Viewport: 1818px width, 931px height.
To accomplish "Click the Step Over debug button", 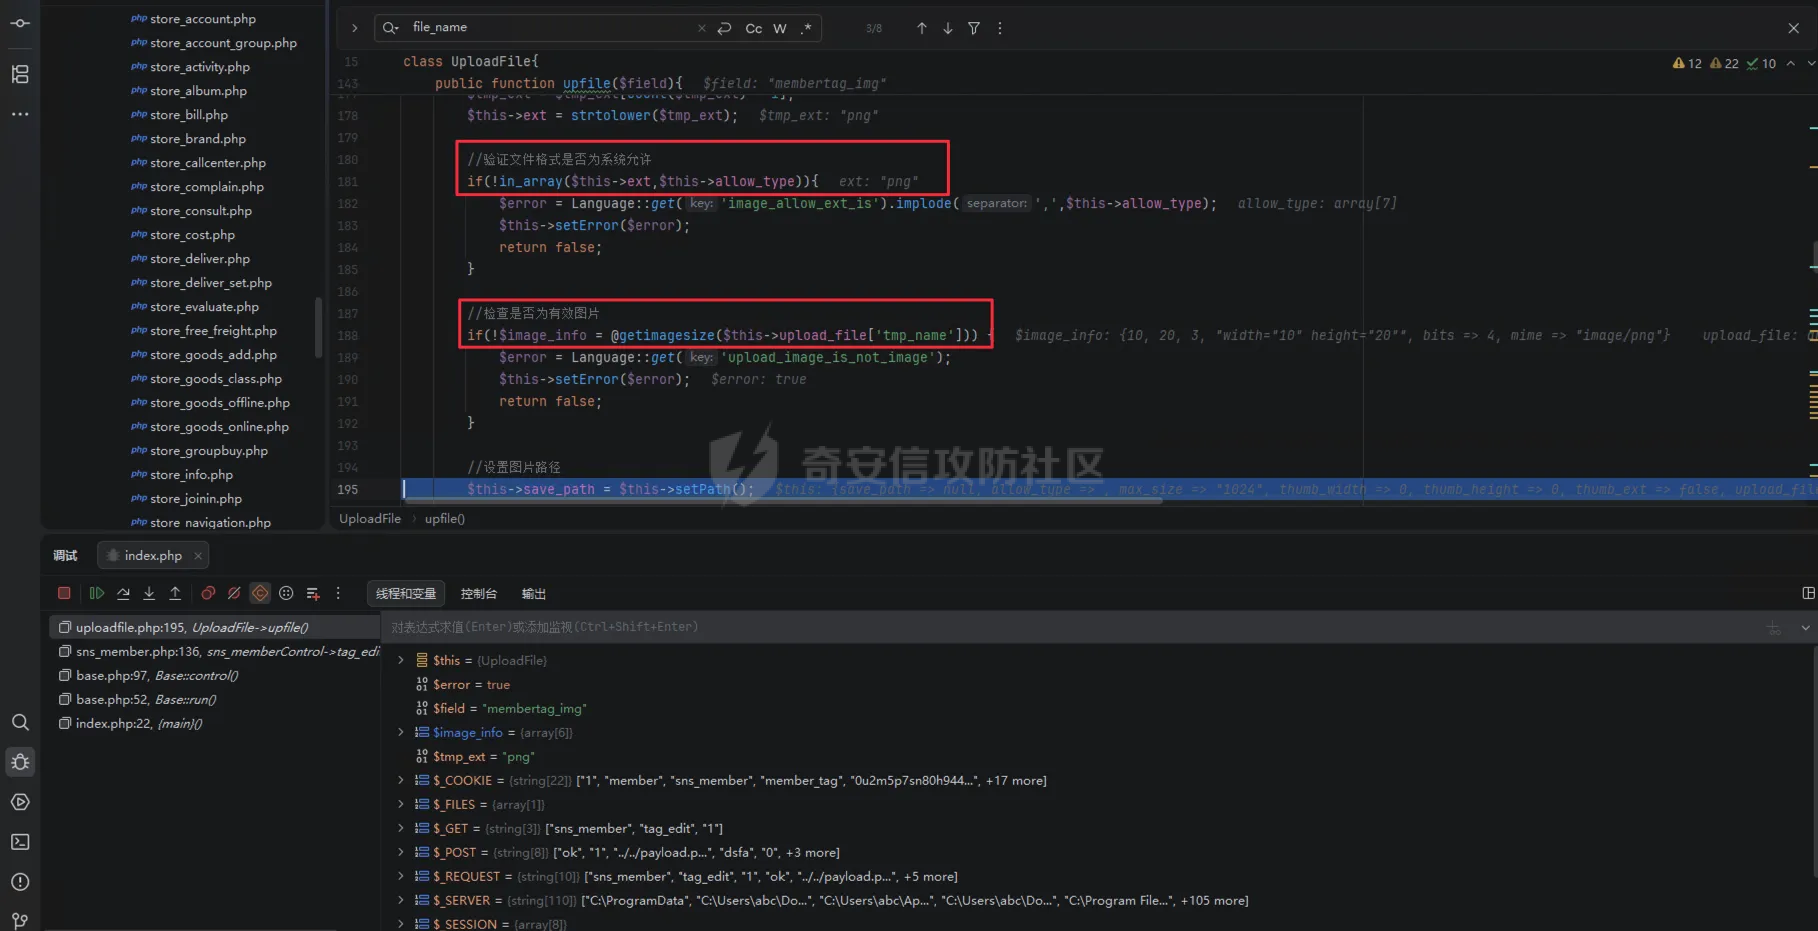I will 123,593.
